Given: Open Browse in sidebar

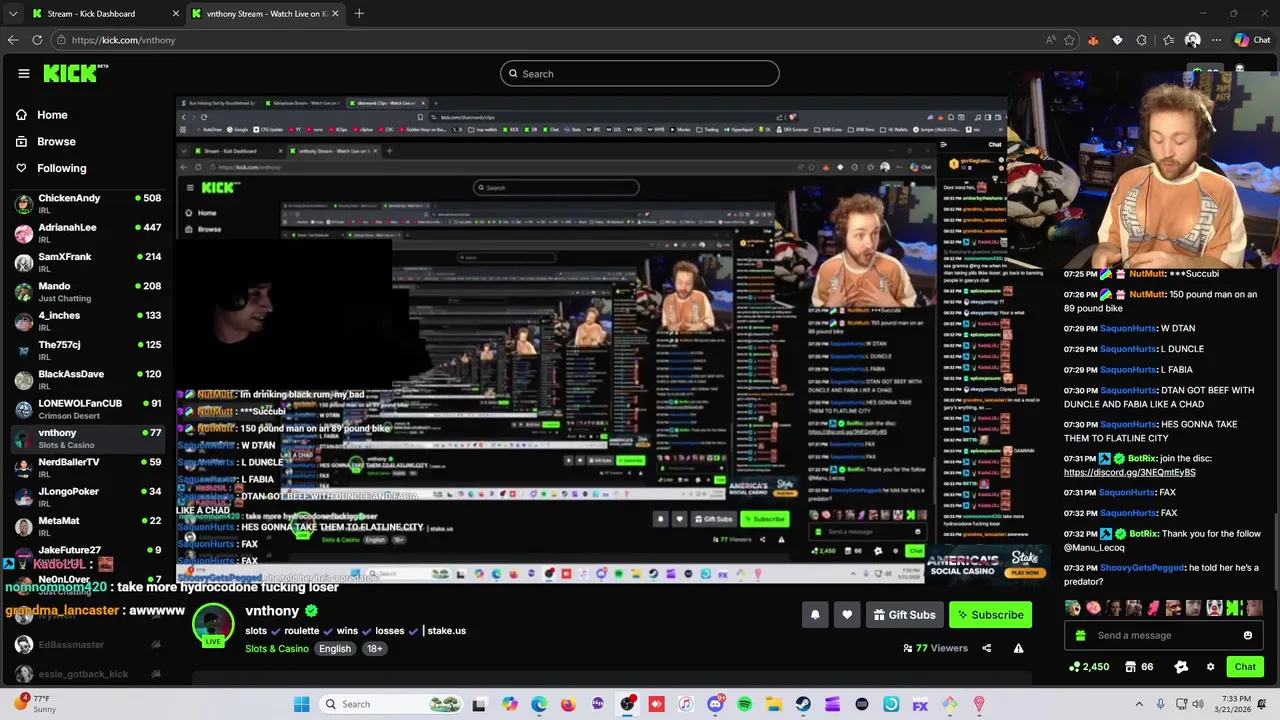Looking at the screenshot, I should [x=56, y=142].
